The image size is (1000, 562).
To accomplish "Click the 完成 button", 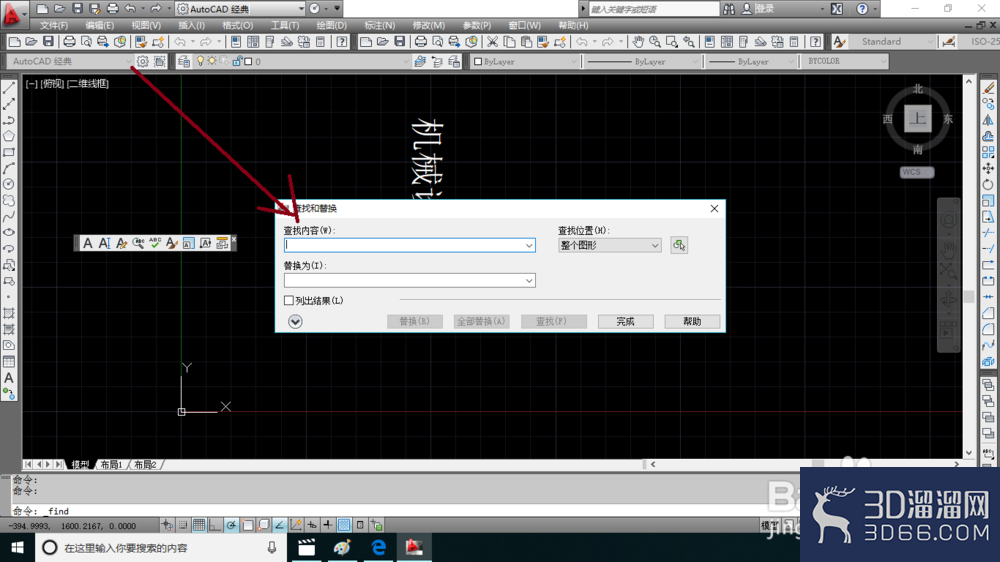I will pos(626,322).
